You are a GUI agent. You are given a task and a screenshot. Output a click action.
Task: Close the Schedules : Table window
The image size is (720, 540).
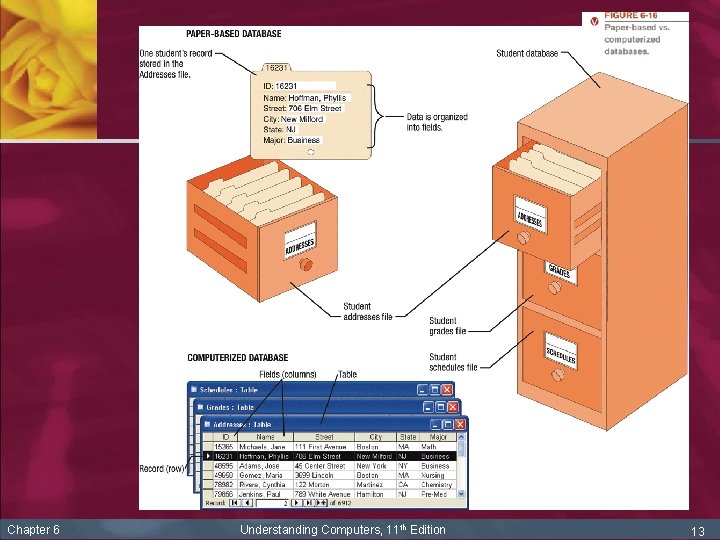(446, 390)
